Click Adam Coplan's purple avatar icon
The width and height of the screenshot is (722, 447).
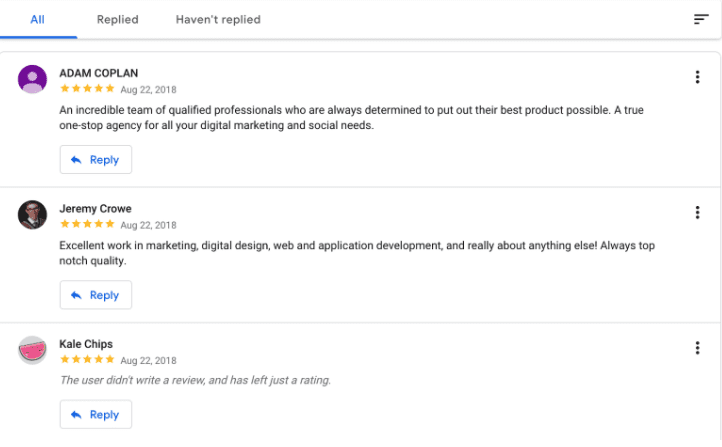point(33,79)
